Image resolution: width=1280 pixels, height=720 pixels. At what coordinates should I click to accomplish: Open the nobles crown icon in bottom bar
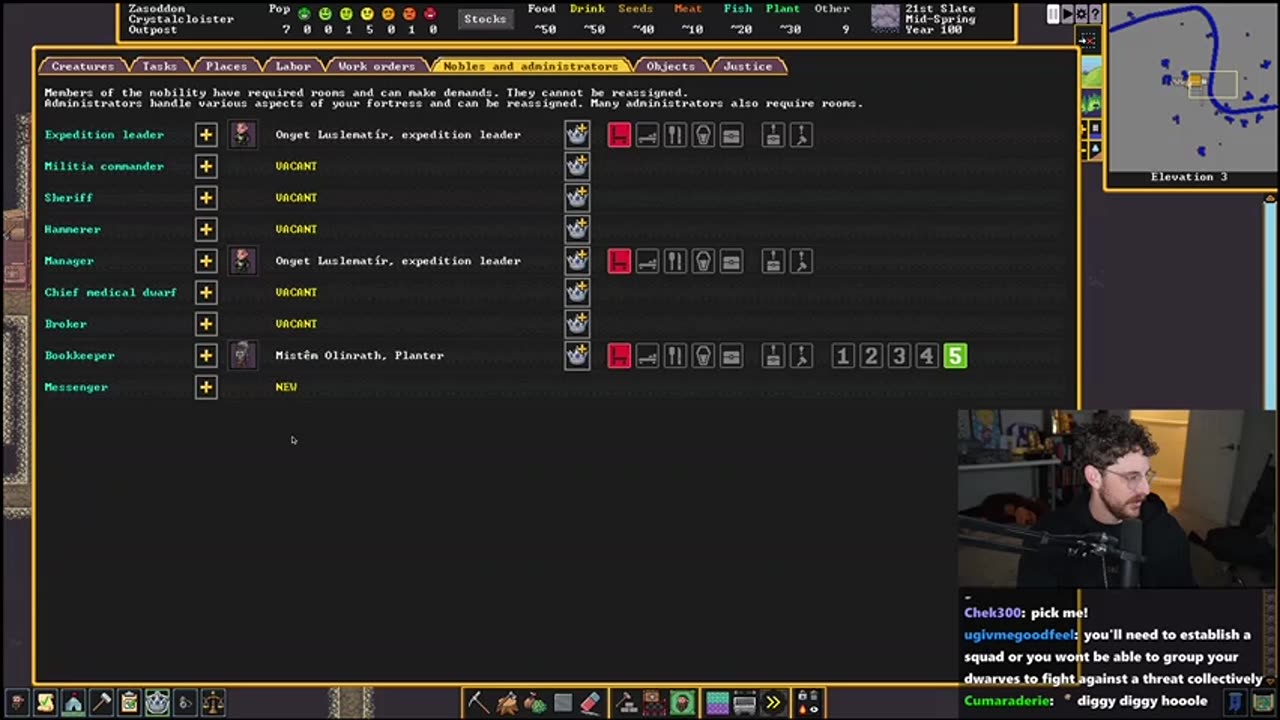pos(157,703)
